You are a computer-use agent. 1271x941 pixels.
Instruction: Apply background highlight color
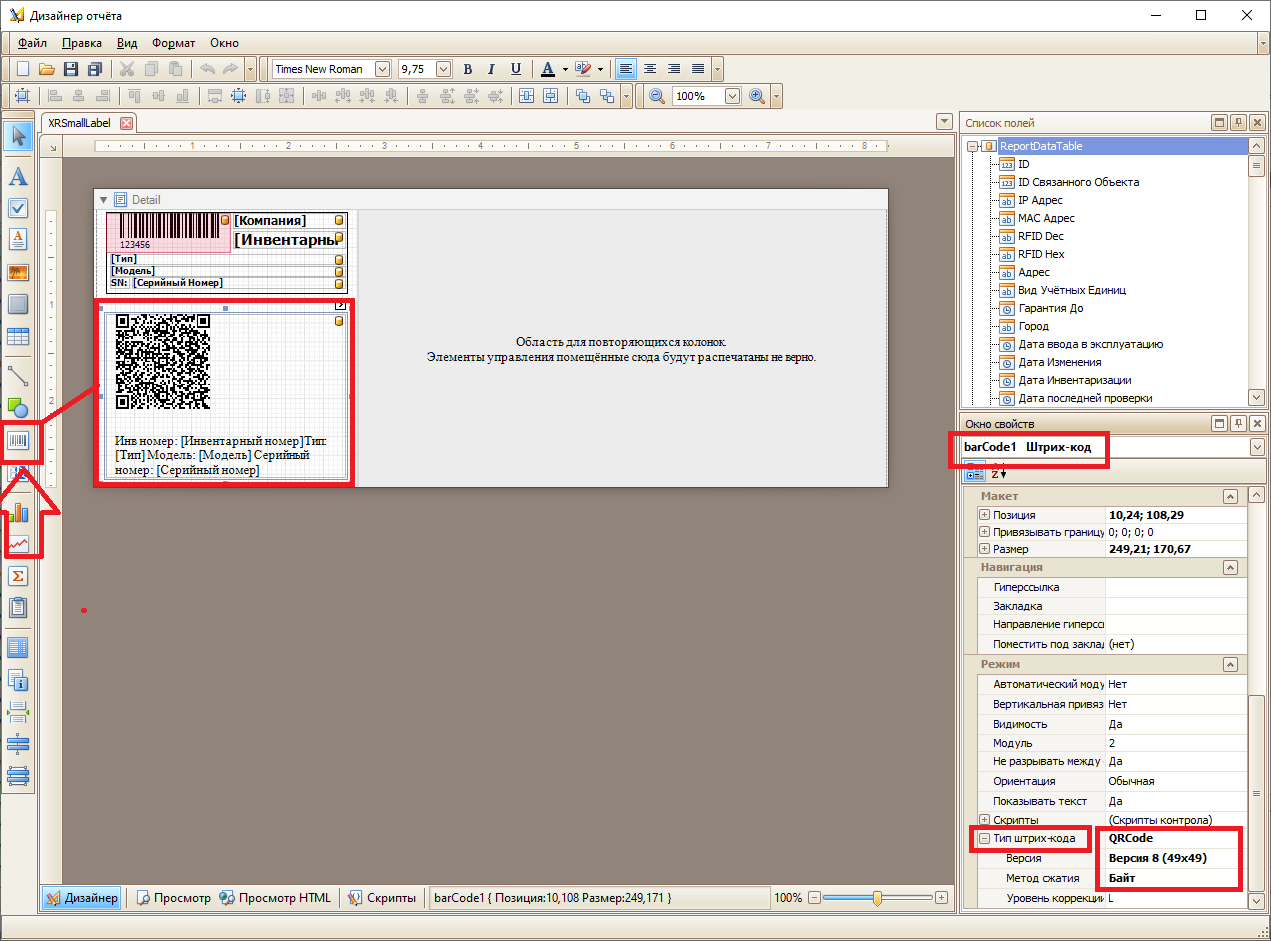tap(585, 69)
